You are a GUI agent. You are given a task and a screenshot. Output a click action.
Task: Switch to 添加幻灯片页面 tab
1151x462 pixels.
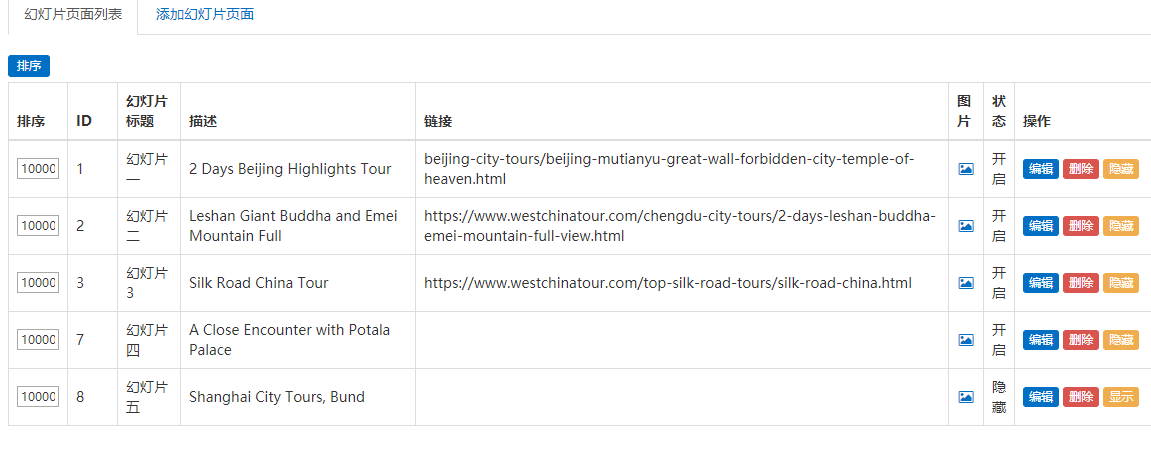[x=205, y=15]
